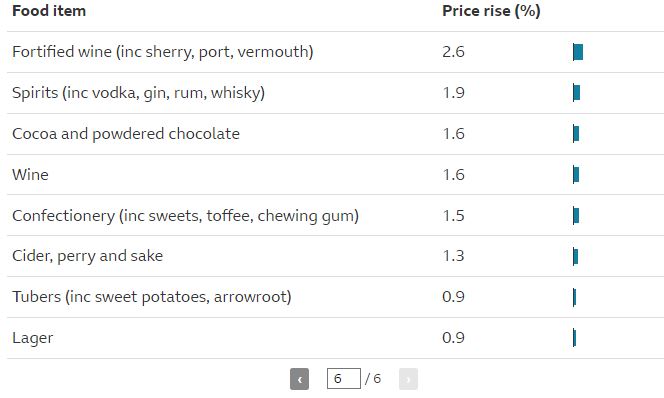Click the Wine 1.6 price value
Screen dimensions: 664x398
453,175
